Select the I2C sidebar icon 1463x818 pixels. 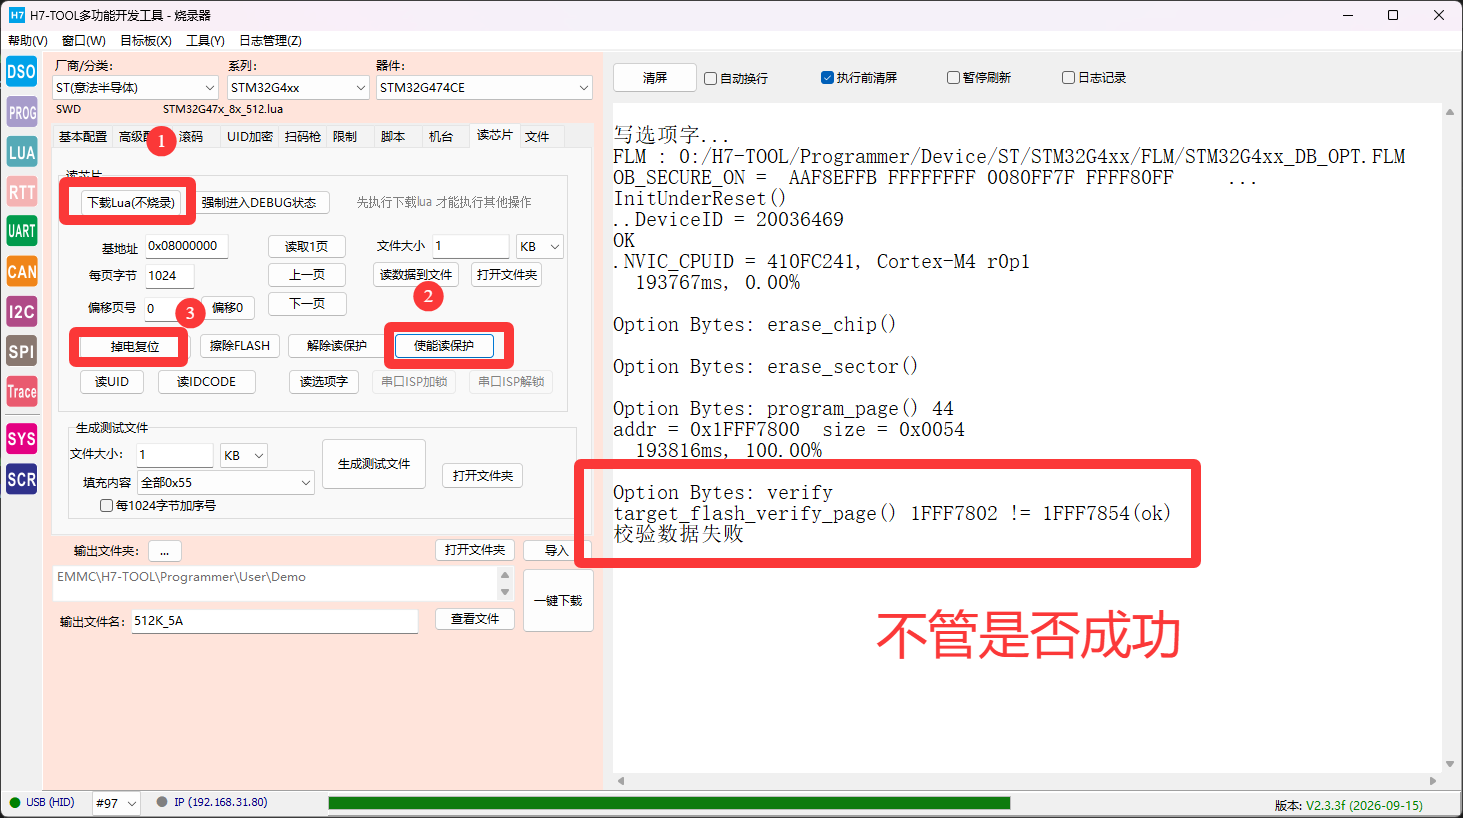point(22,311)
